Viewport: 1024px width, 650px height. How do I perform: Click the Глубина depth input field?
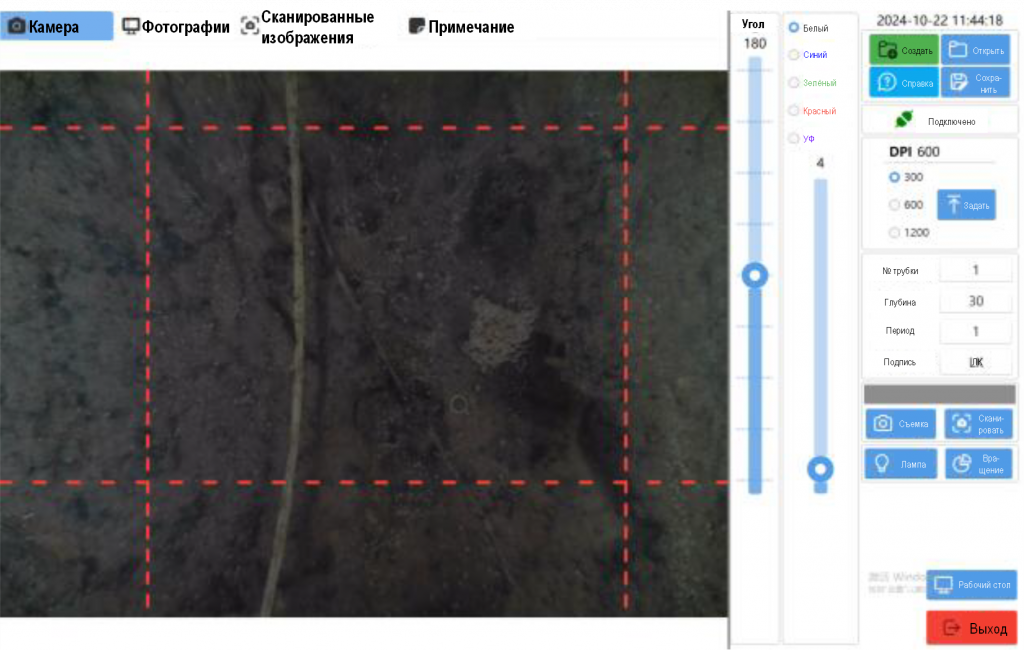pyautogui.click(x=975, y=301)
